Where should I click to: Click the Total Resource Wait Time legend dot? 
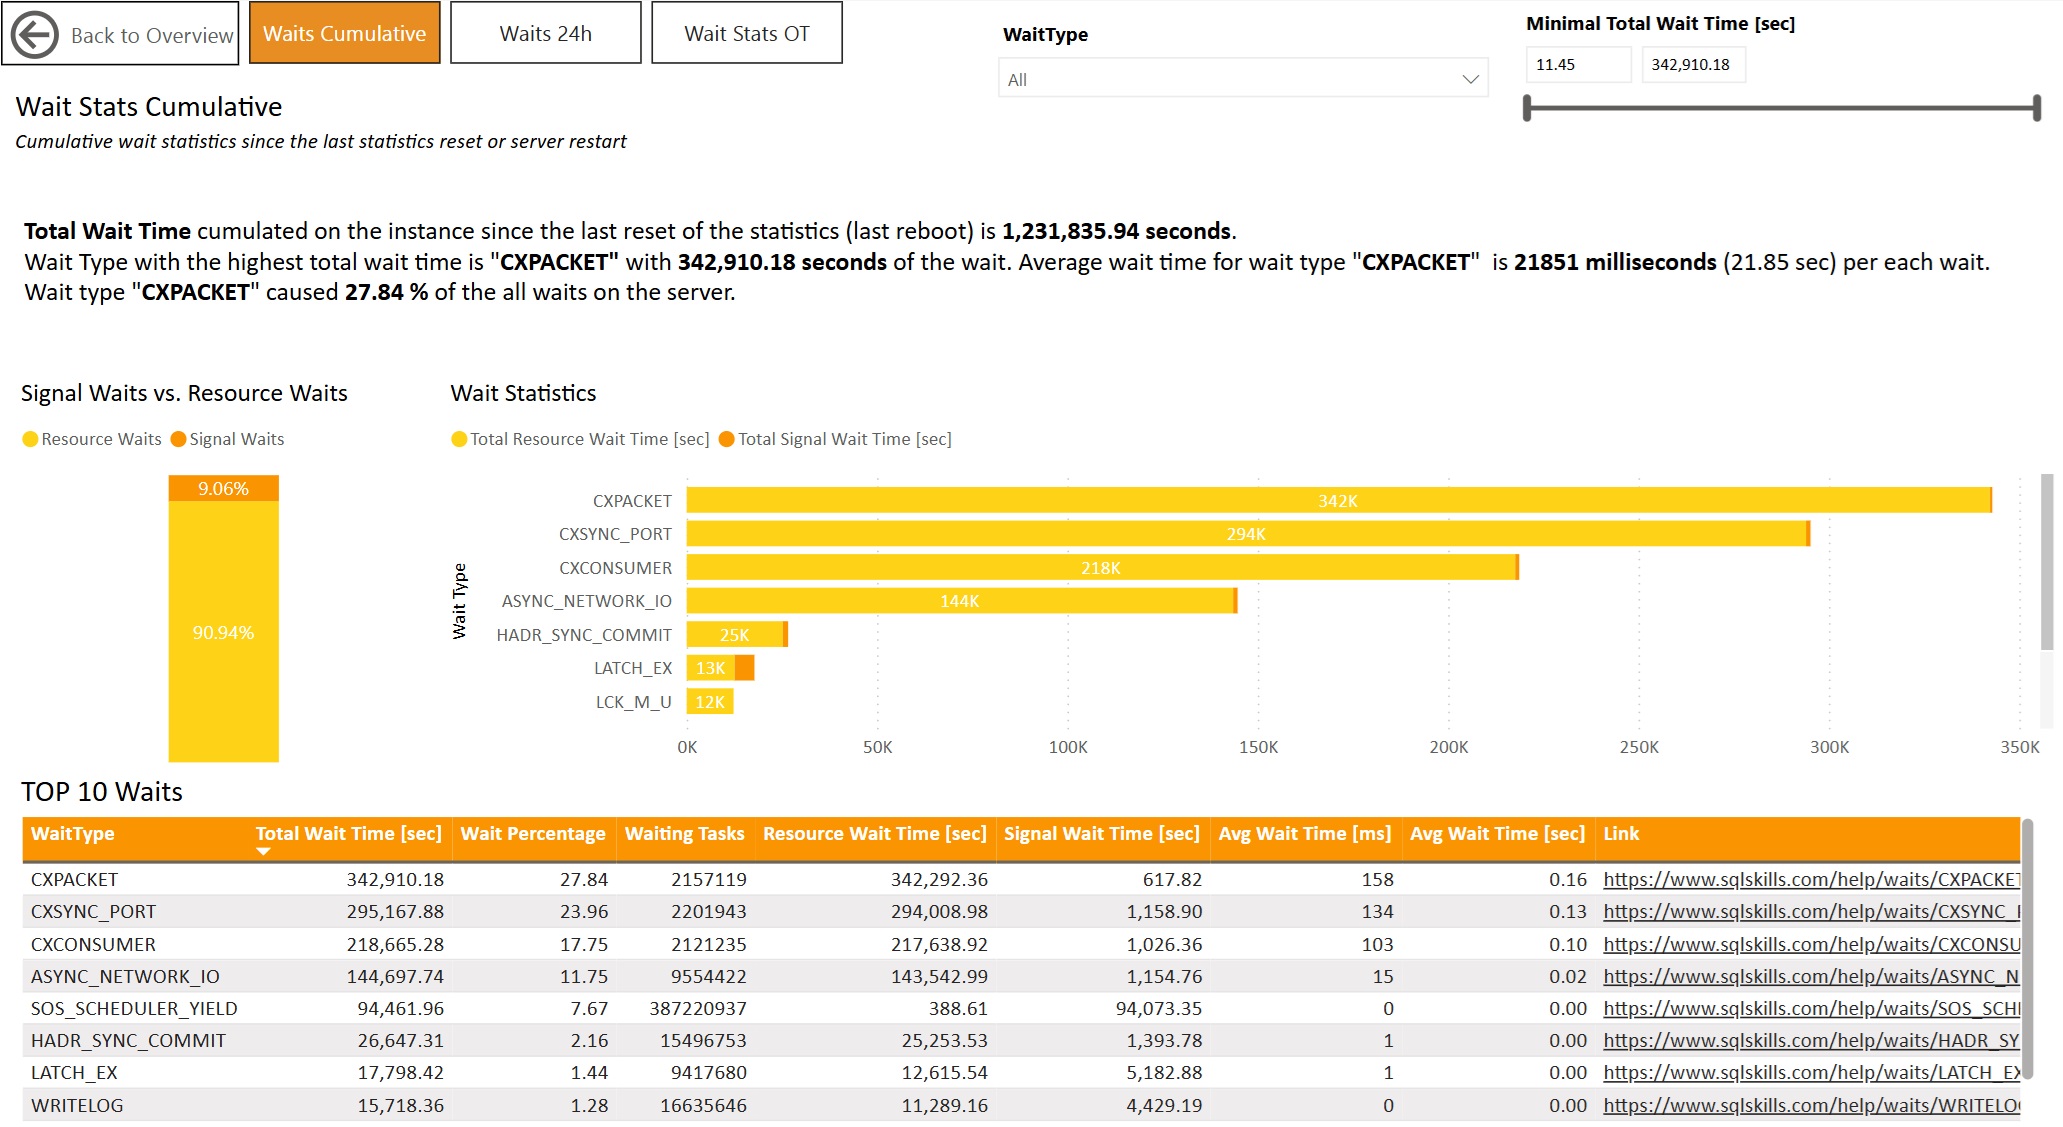459,439
